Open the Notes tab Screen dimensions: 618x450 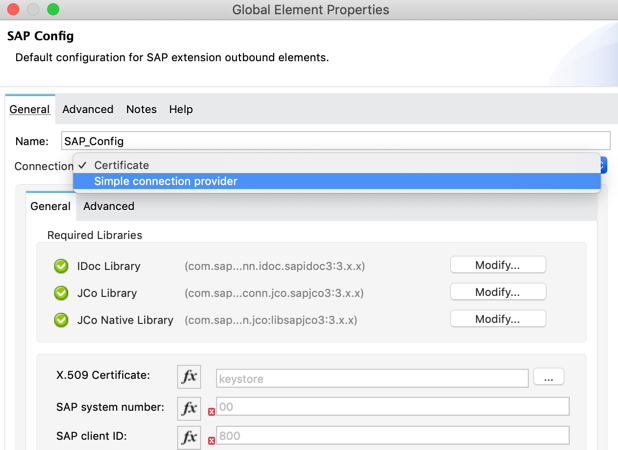pyautogui.click(x=141, y=109)
